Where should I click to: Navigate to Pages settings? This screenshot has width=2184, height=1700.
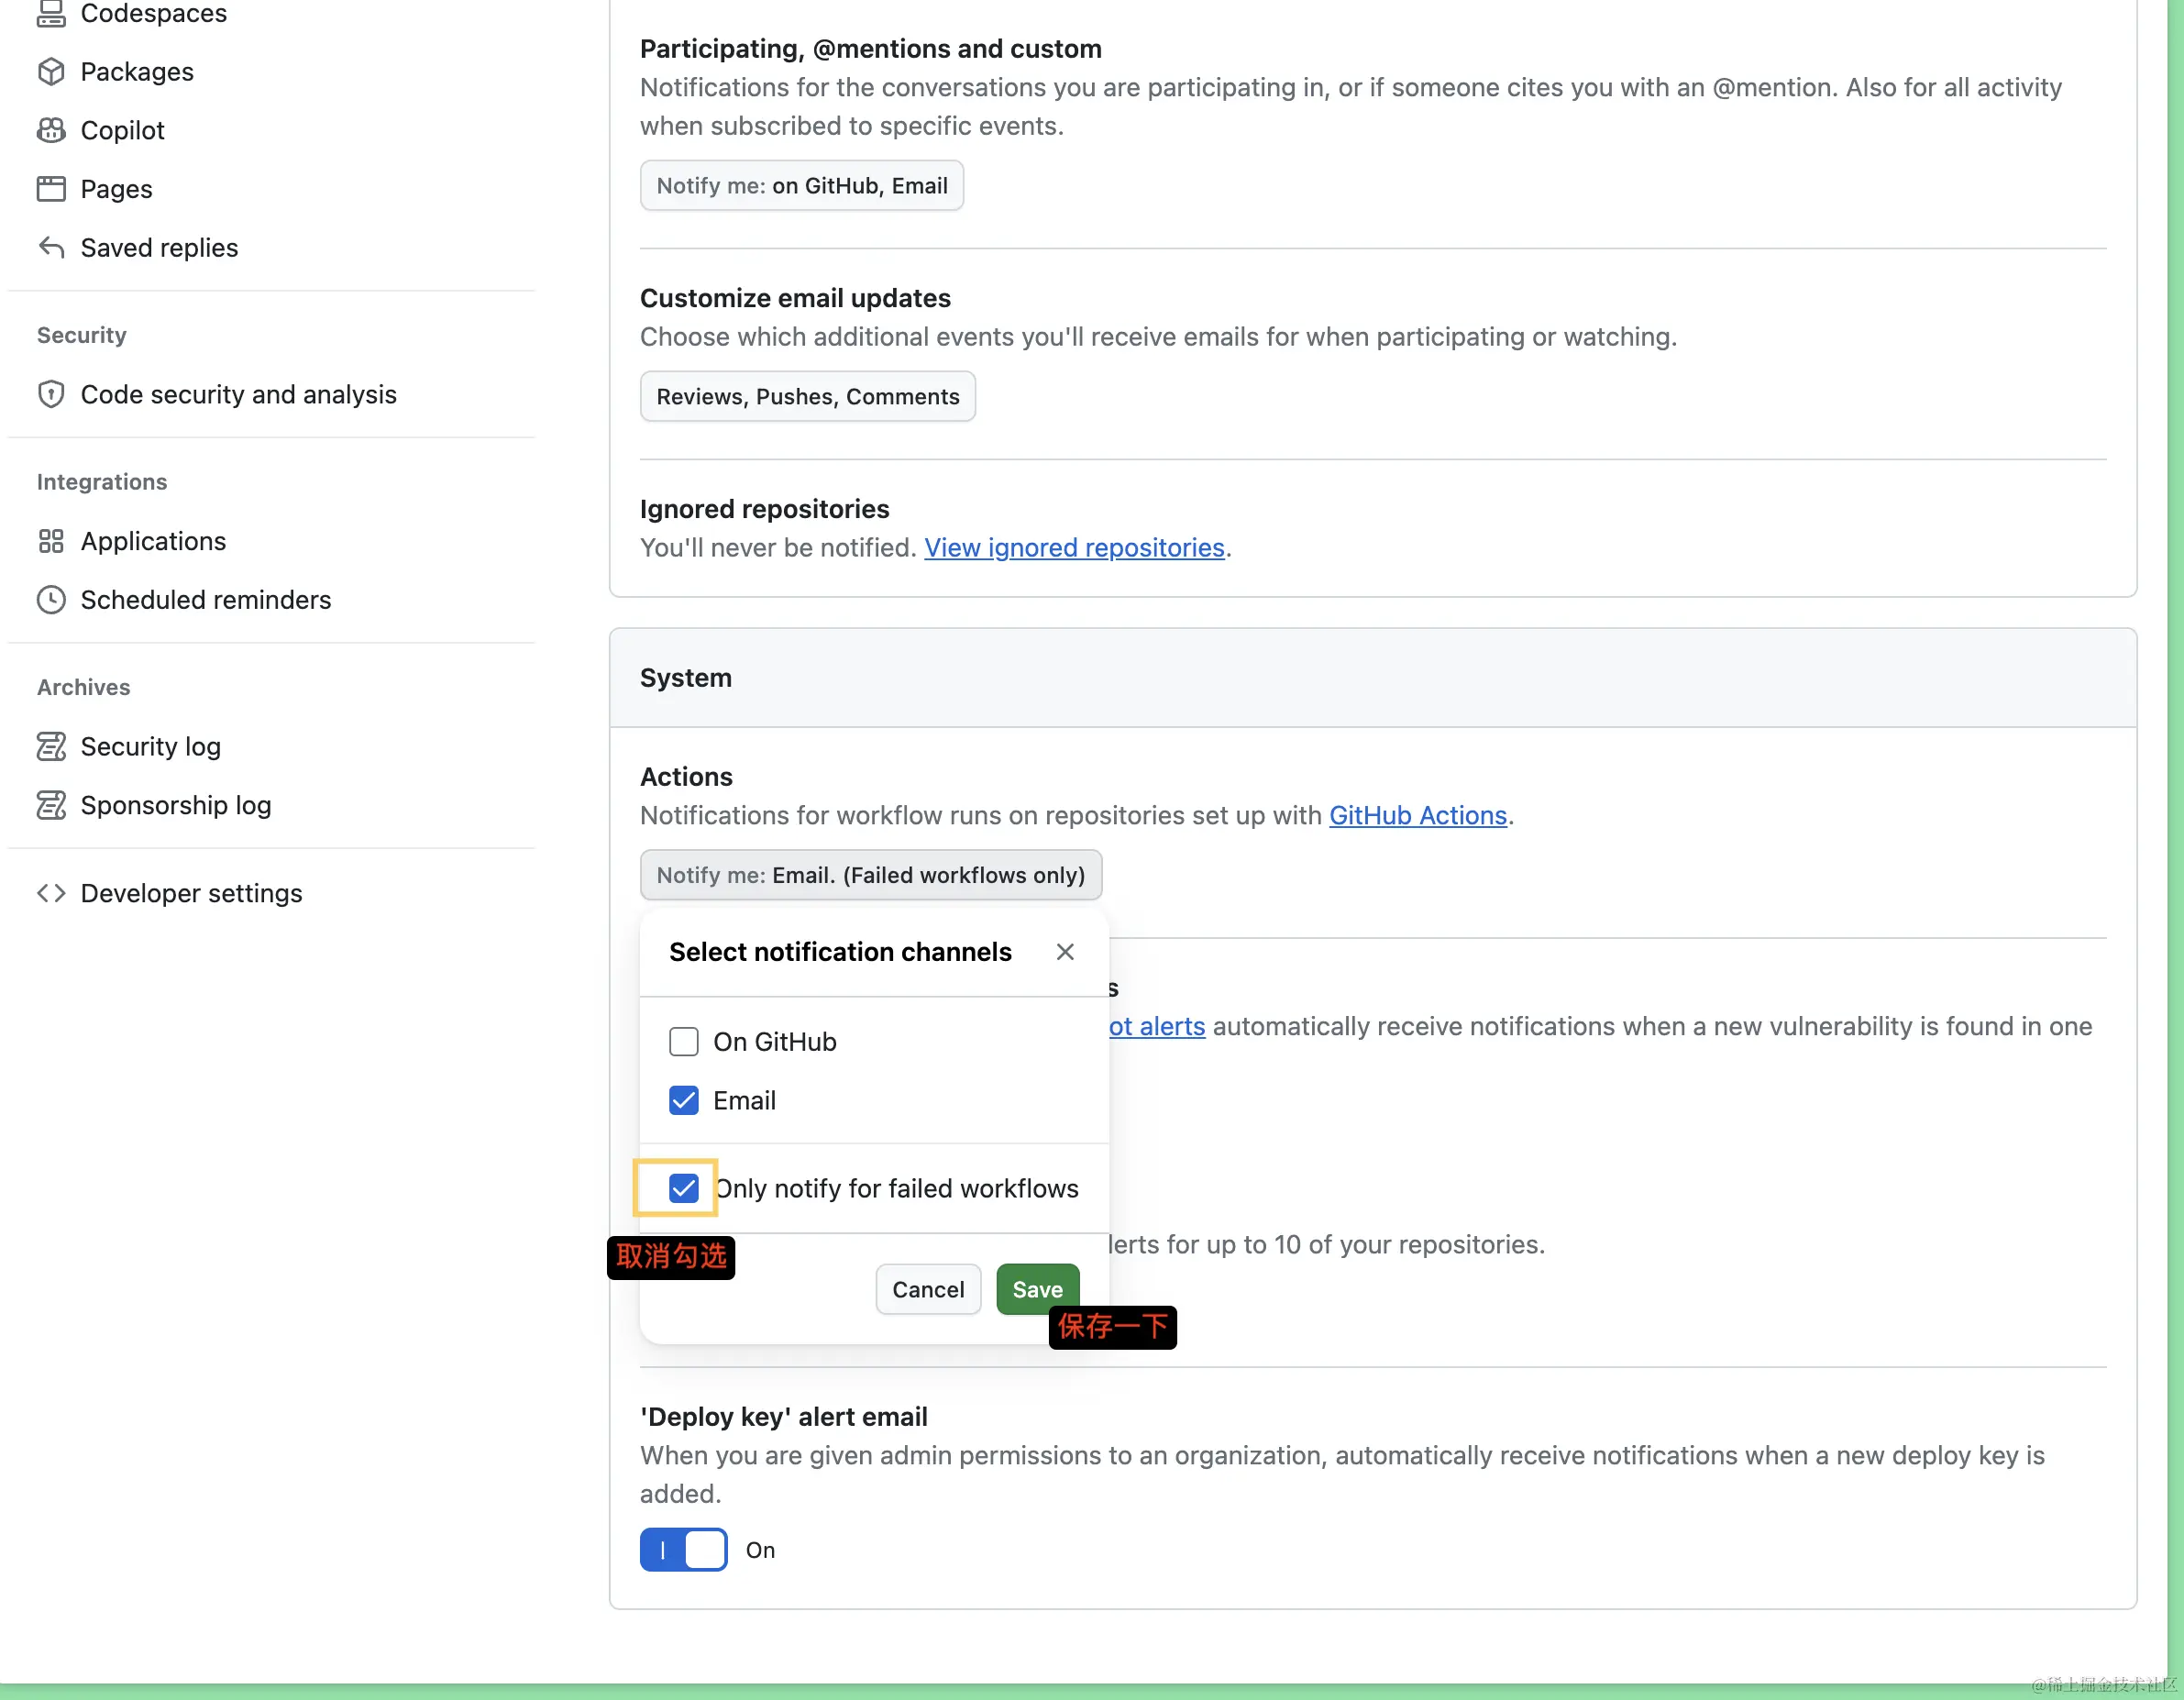[117, 189]
